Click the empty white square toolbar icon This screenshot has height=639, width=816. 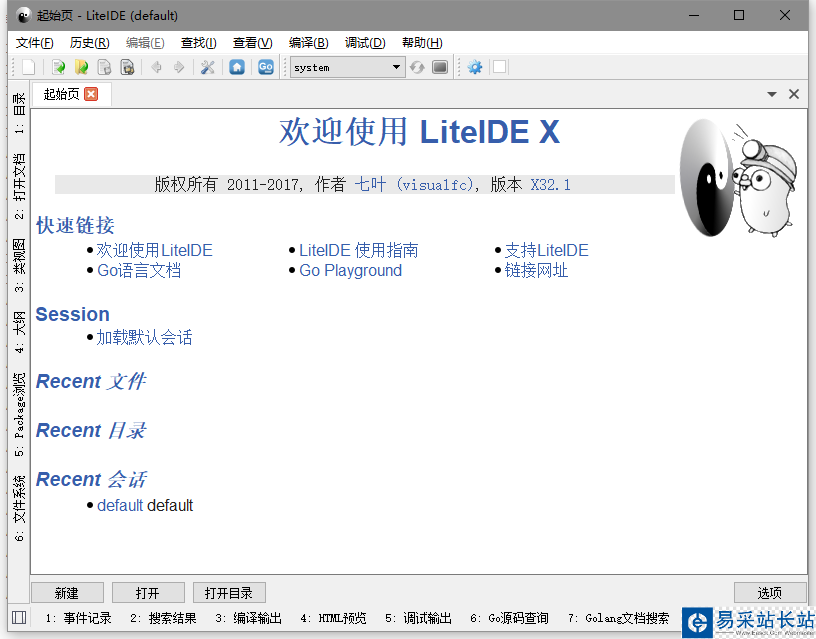500,67
